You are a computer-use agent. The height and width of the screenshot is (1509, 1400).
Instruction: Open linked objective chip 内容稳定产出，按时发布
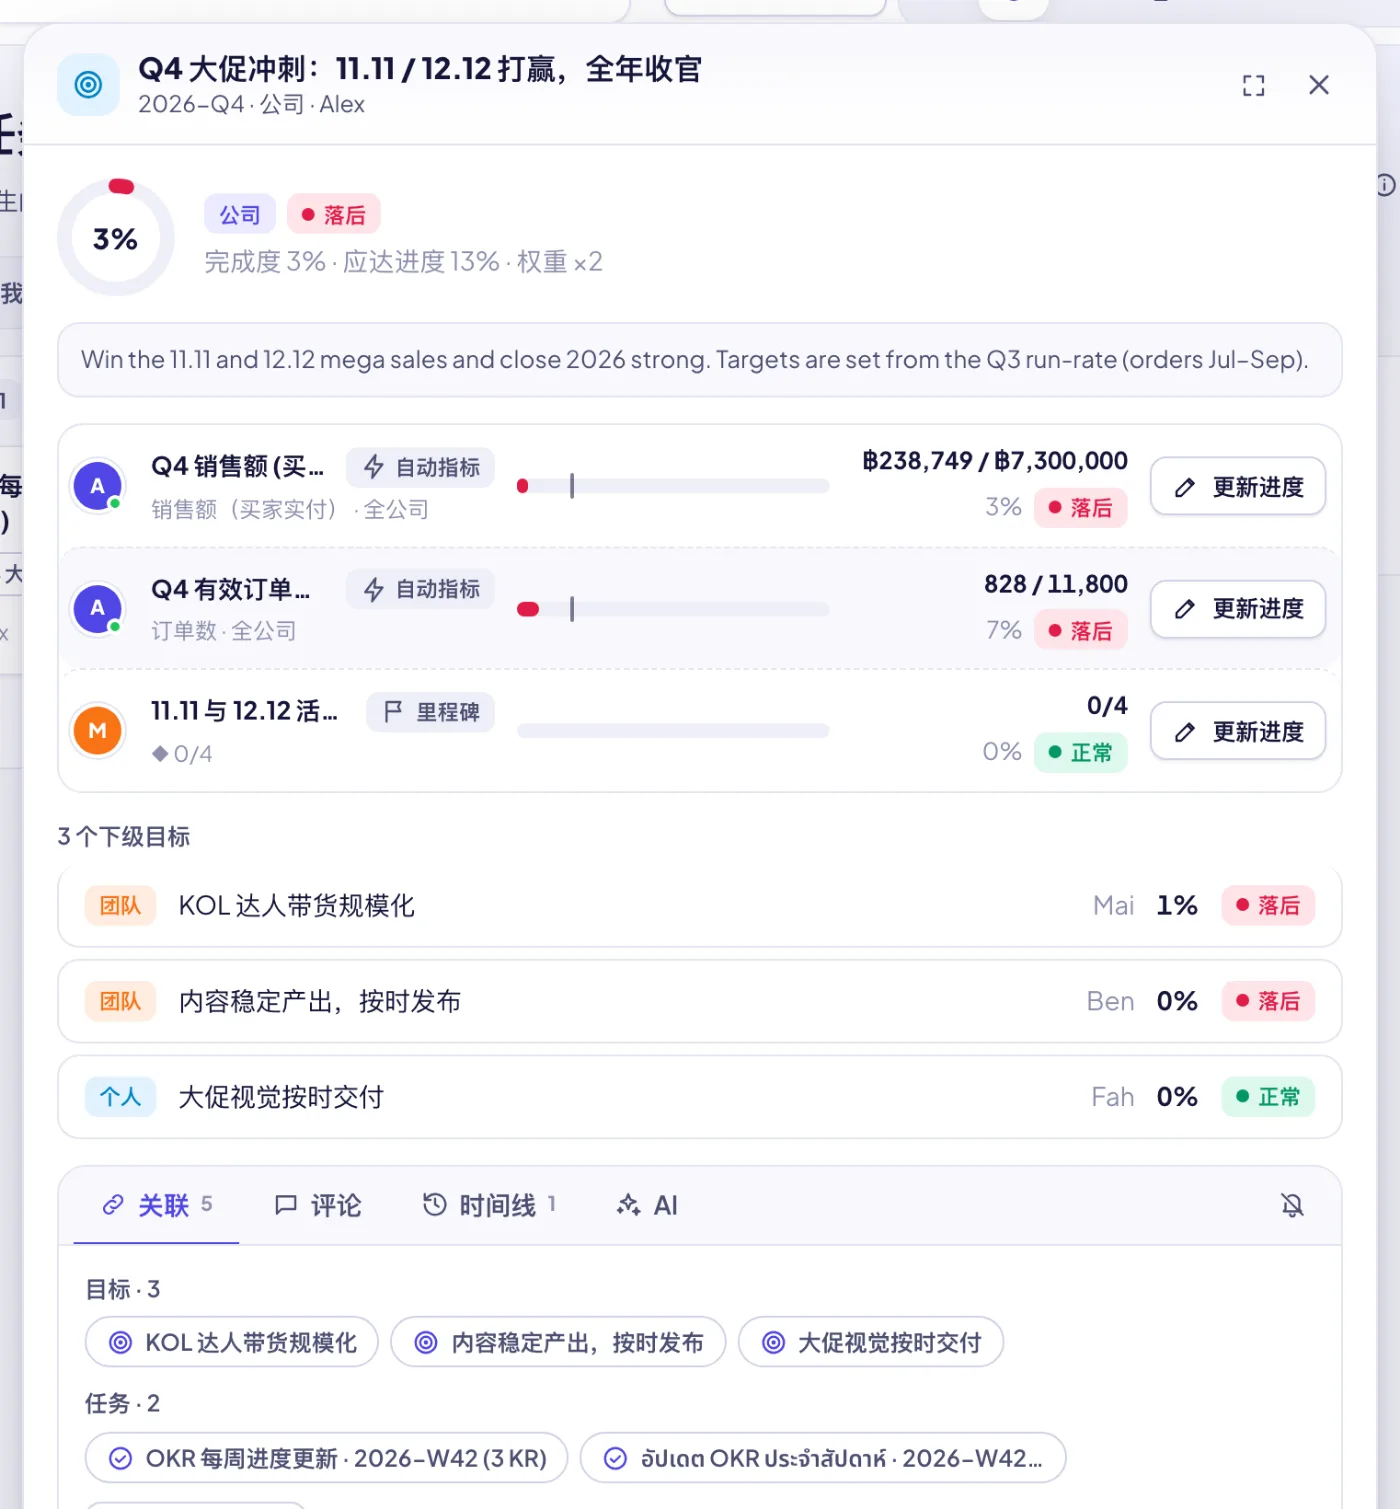558,1342
